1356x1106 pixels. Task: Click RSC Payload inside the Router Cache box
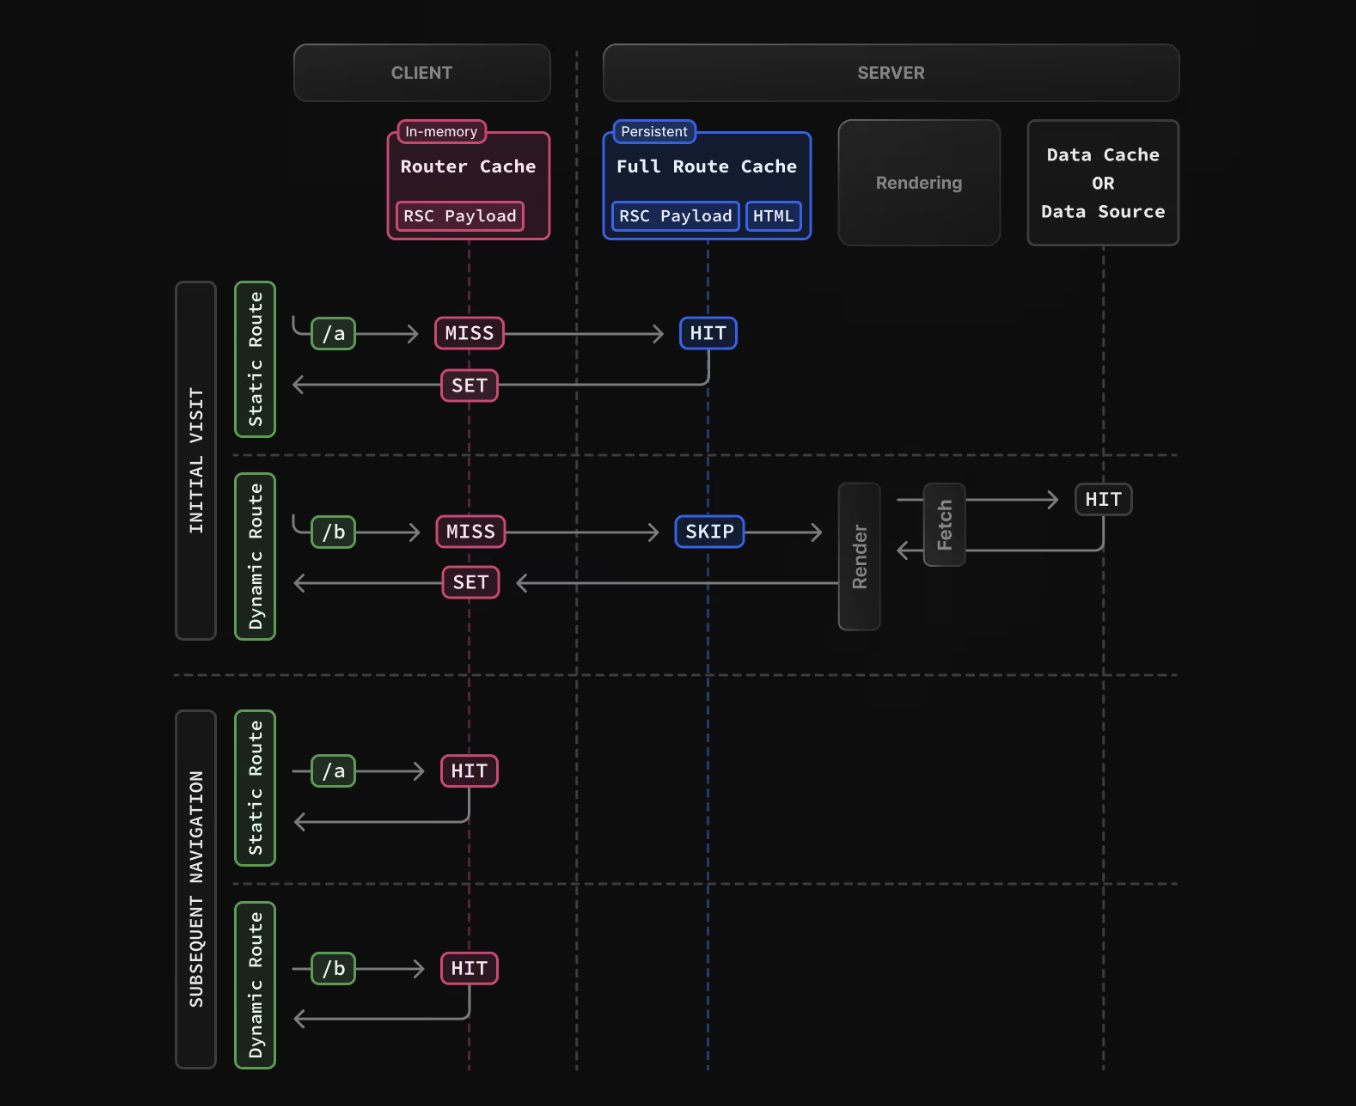tap(460, 216)
